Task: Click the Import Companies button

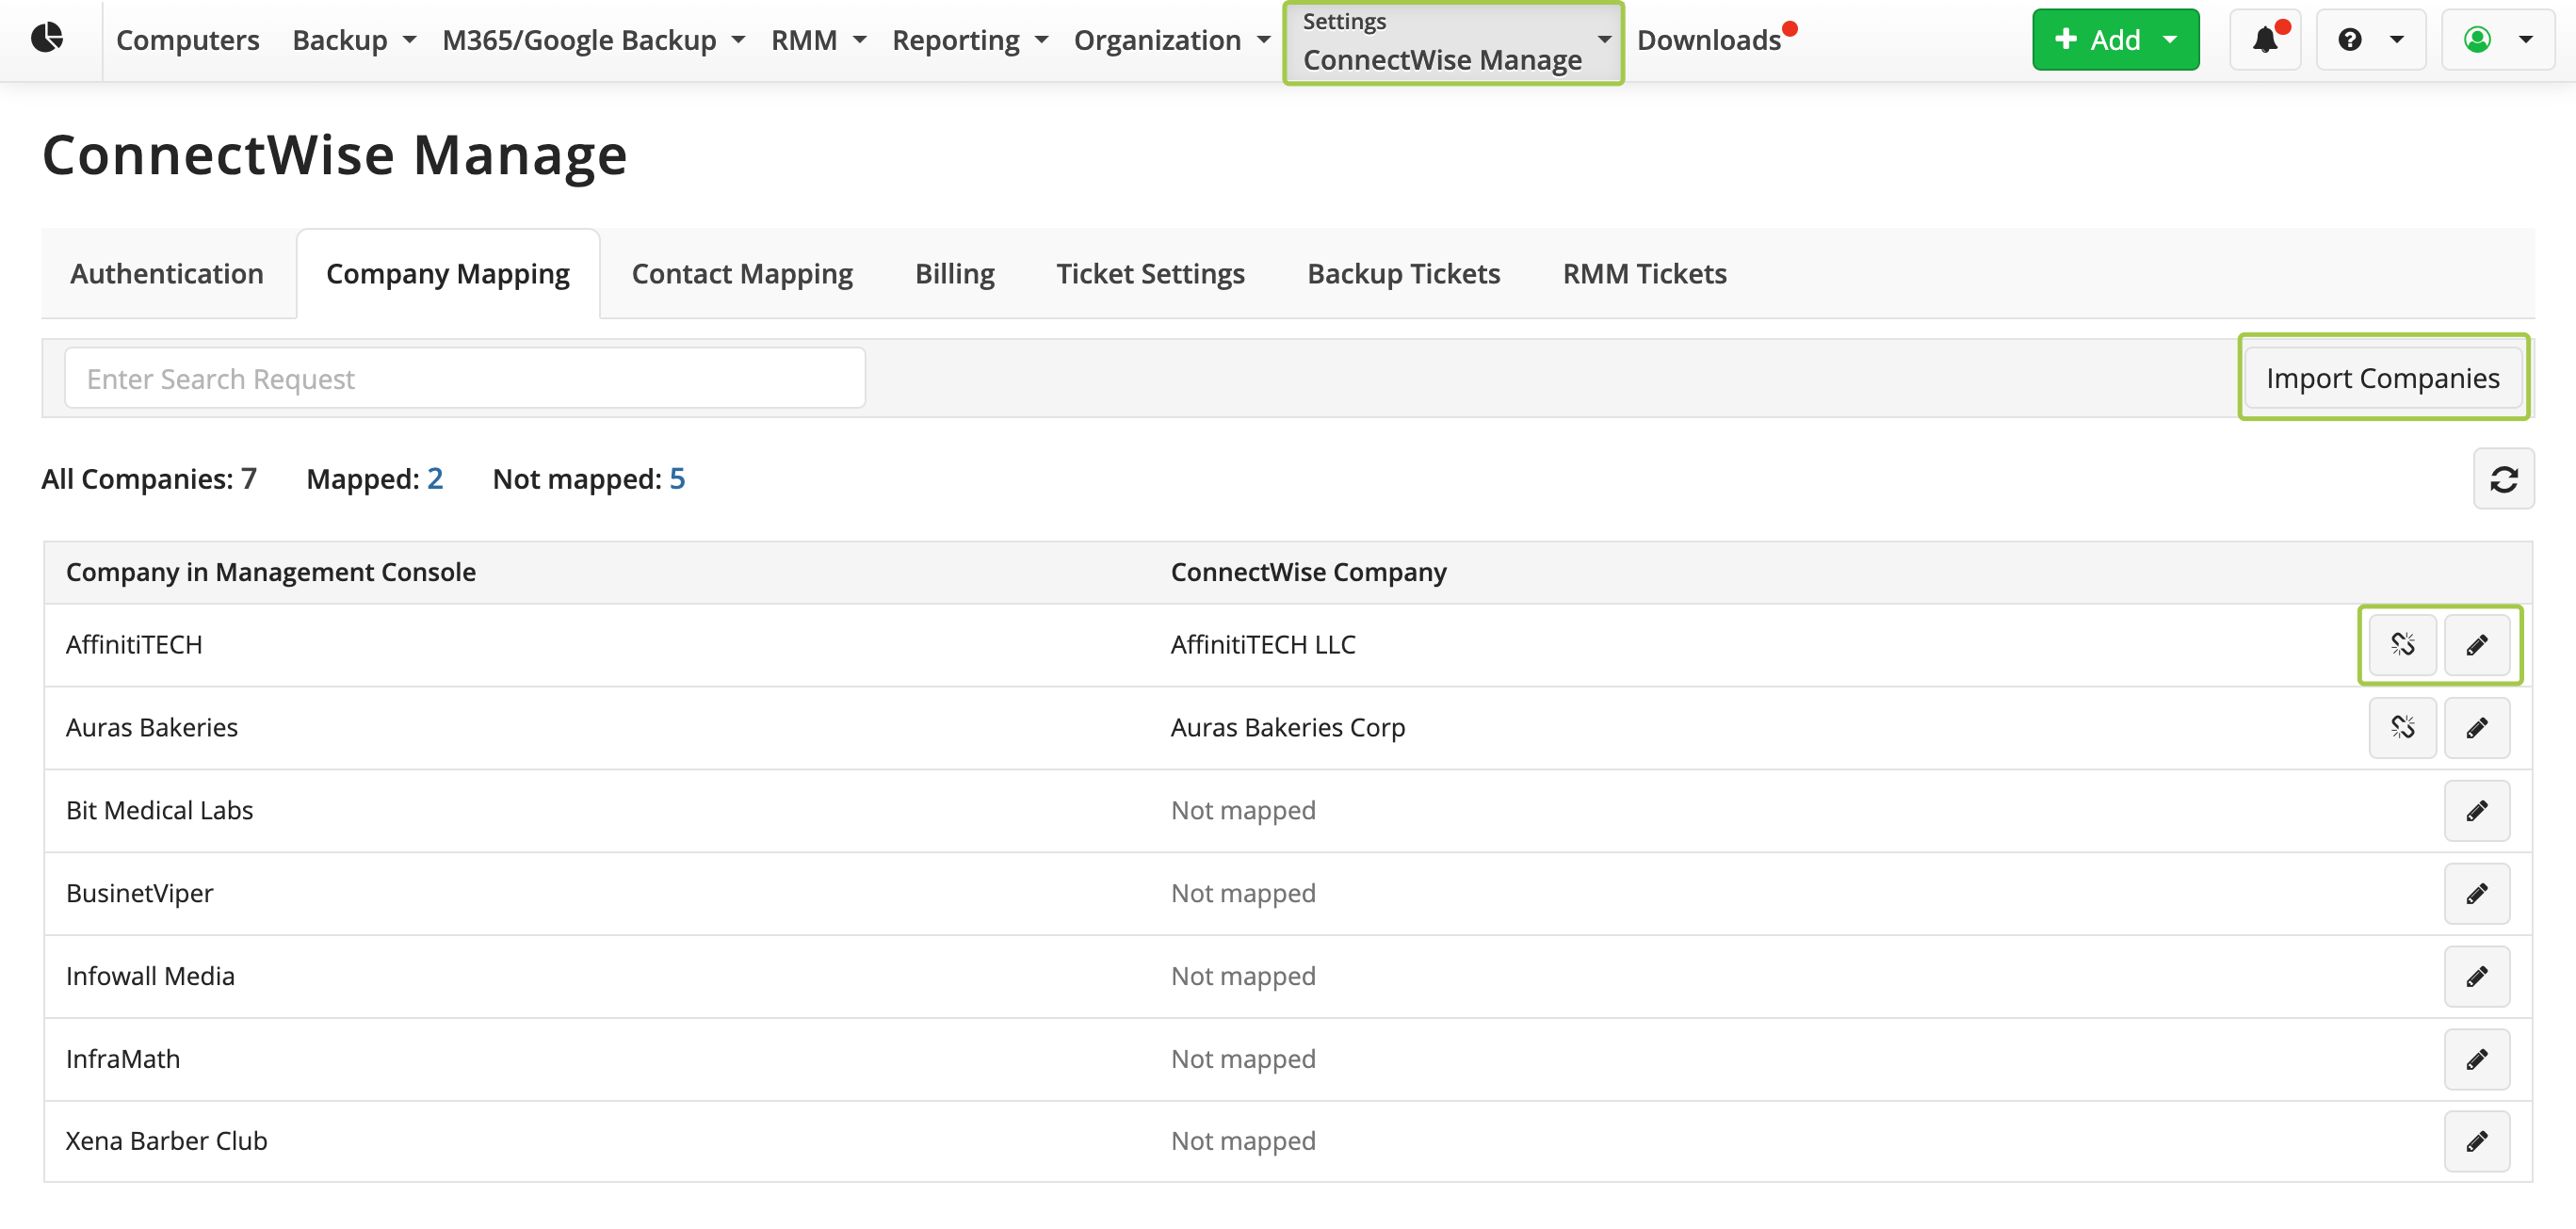Action: [x=2383, y=378]
